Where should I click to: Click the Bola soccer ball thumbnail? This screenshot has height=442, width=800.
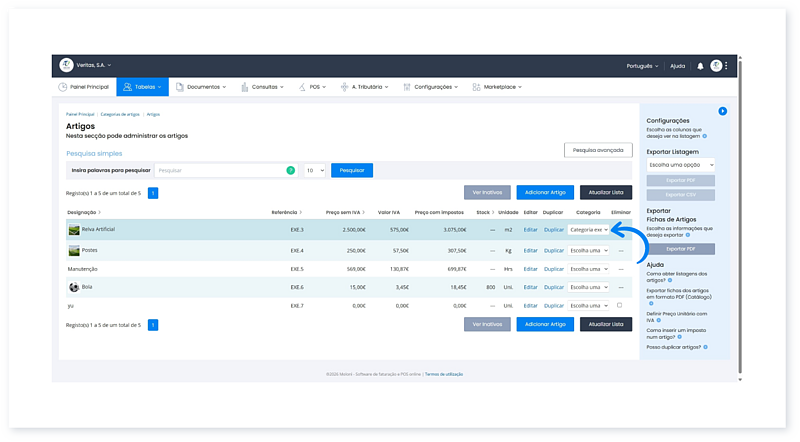(x=74, y=286)
